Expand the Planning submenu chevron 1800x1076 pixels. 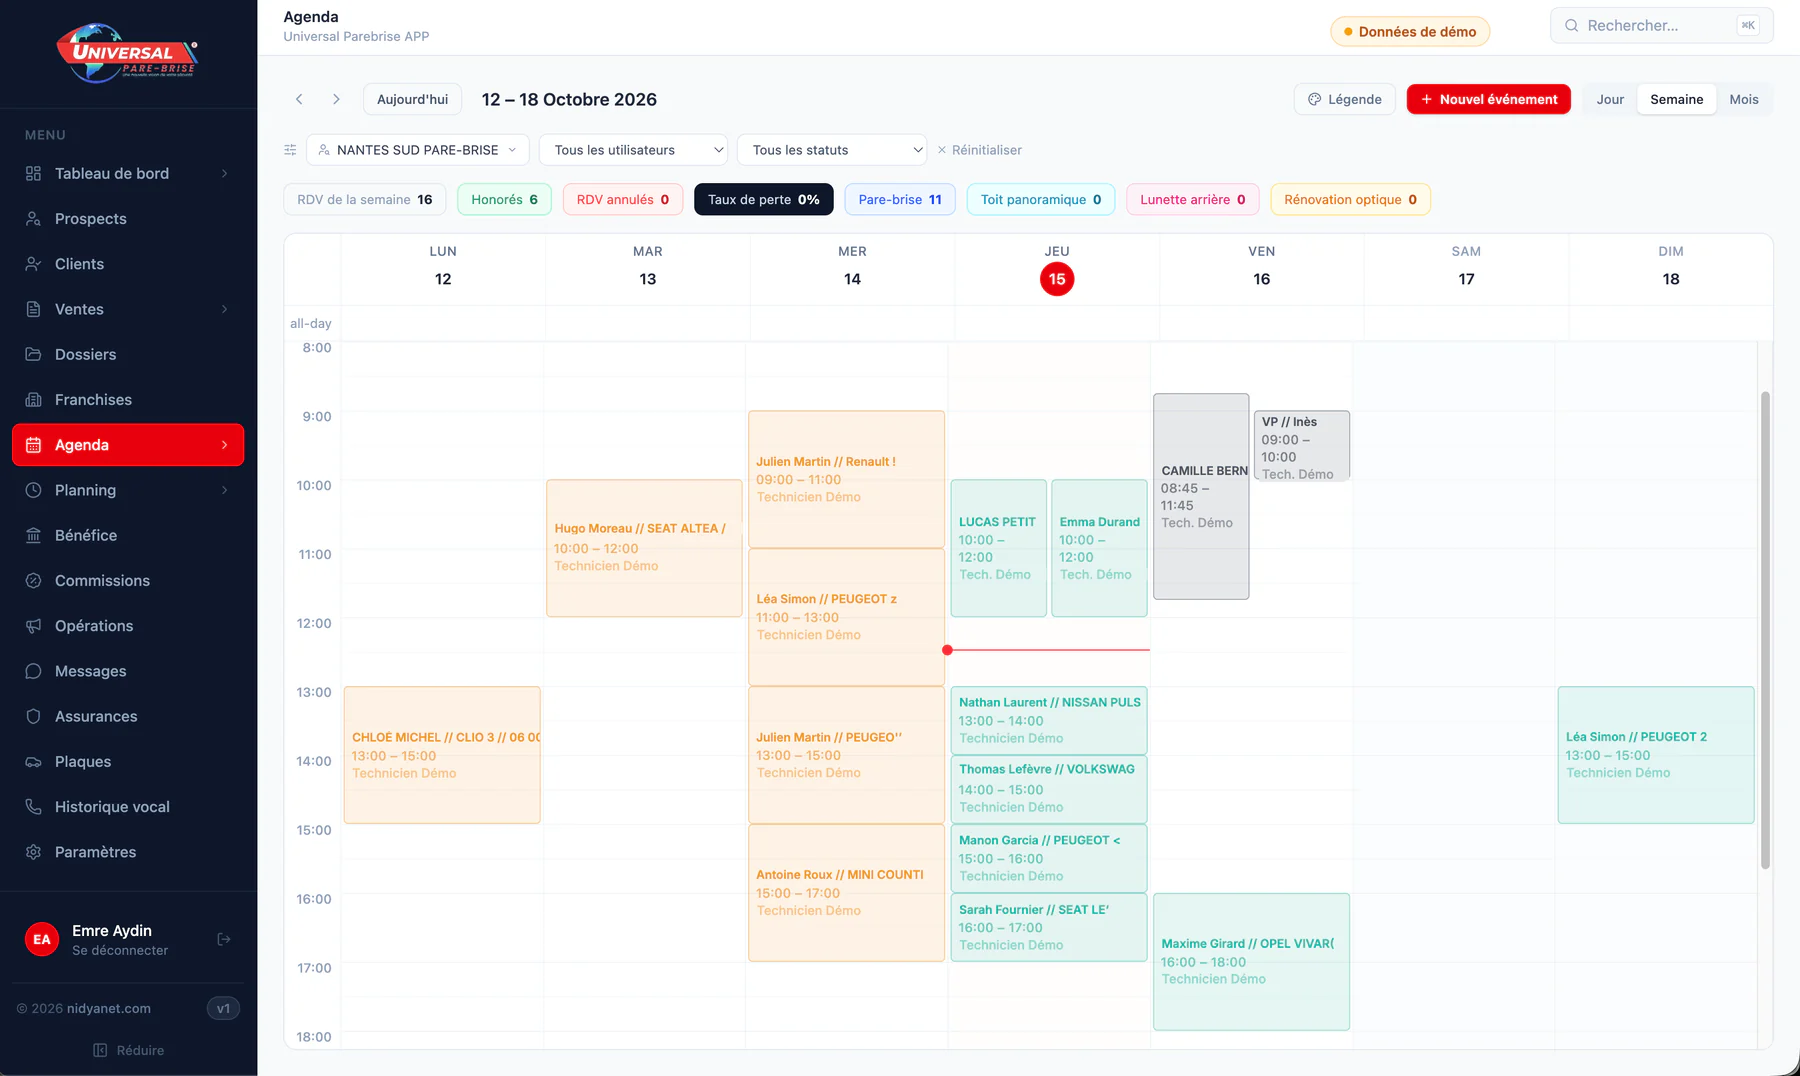pyautogui.click(x=224, y=490)
